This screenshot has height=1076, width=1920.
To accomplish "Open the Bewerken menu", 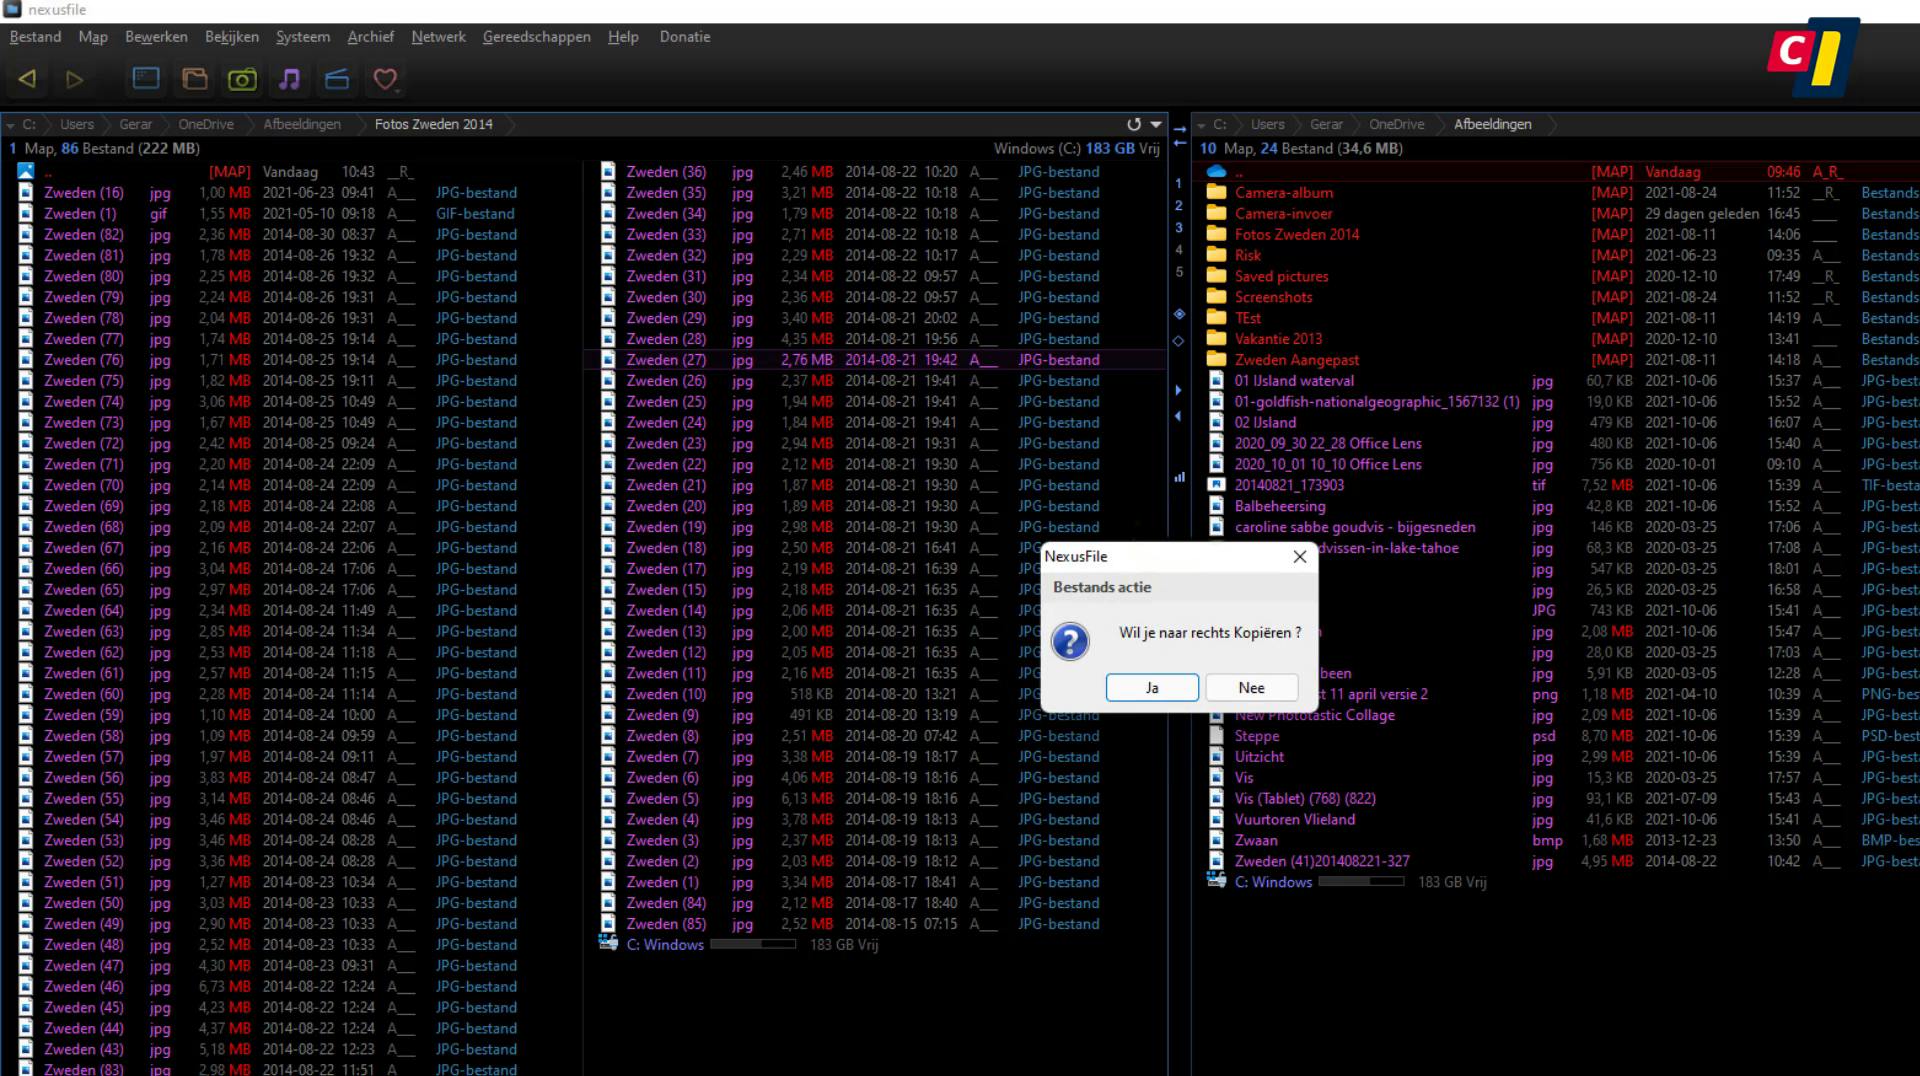I will pyautogui.click(x=156, y=37).
